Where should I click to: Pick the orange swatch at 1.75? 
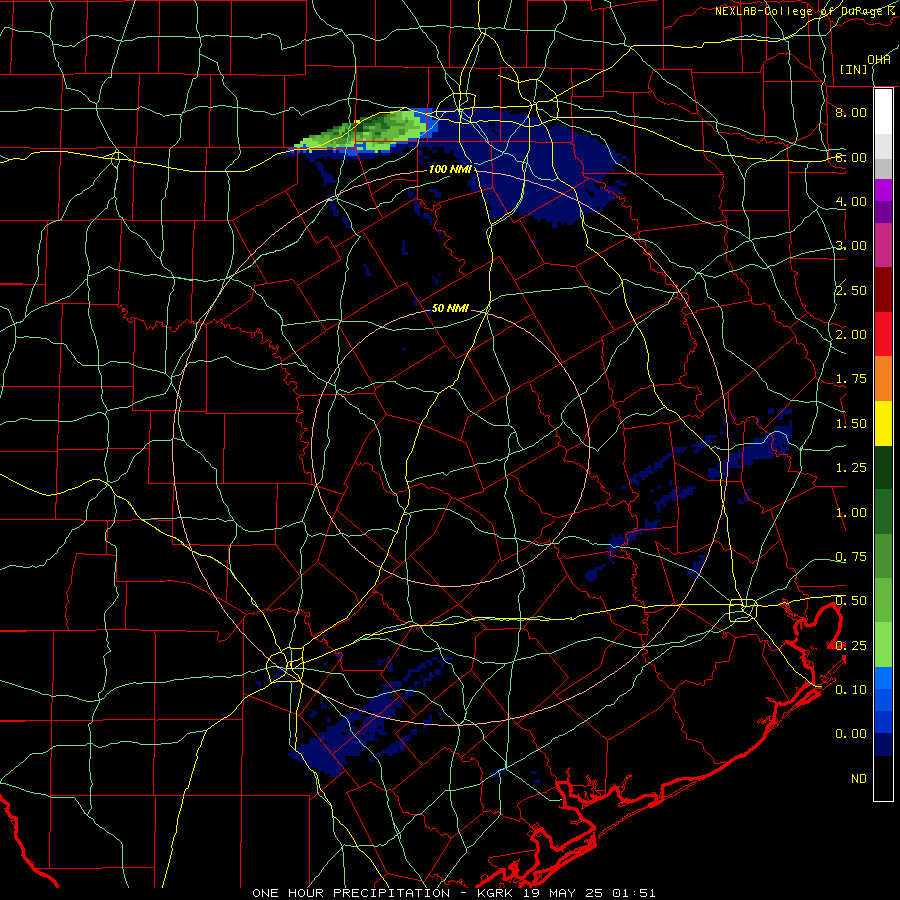point(883,379)
